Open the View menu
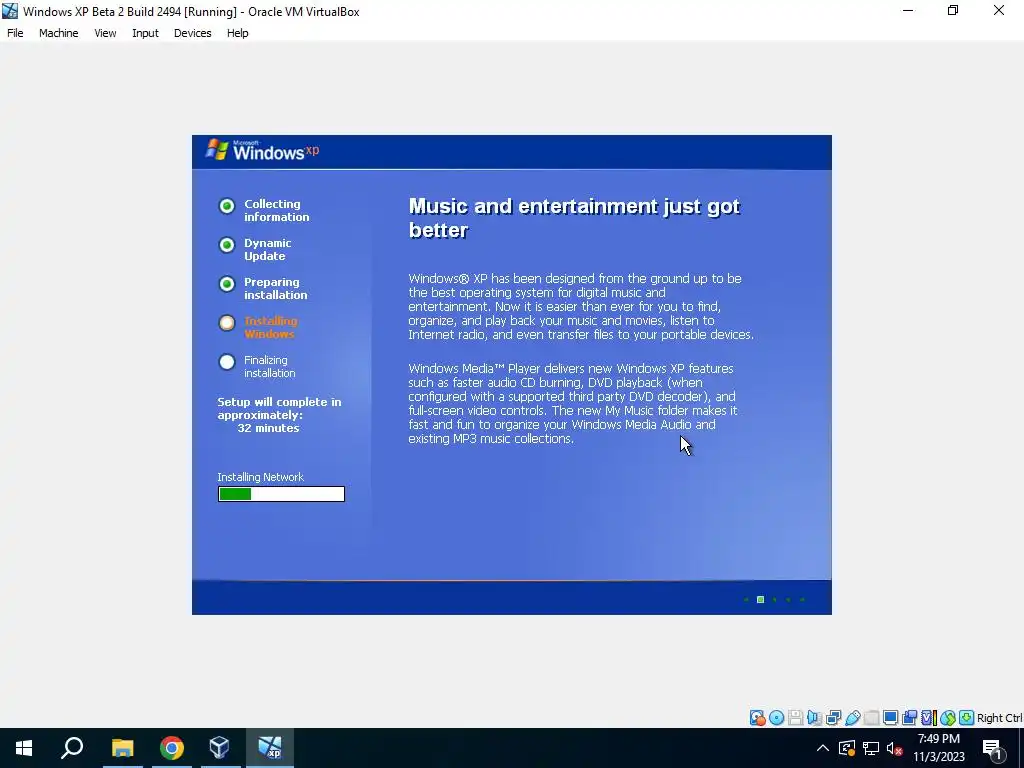The height and width of the screenshot is (768, 1024). coord(105,33)
